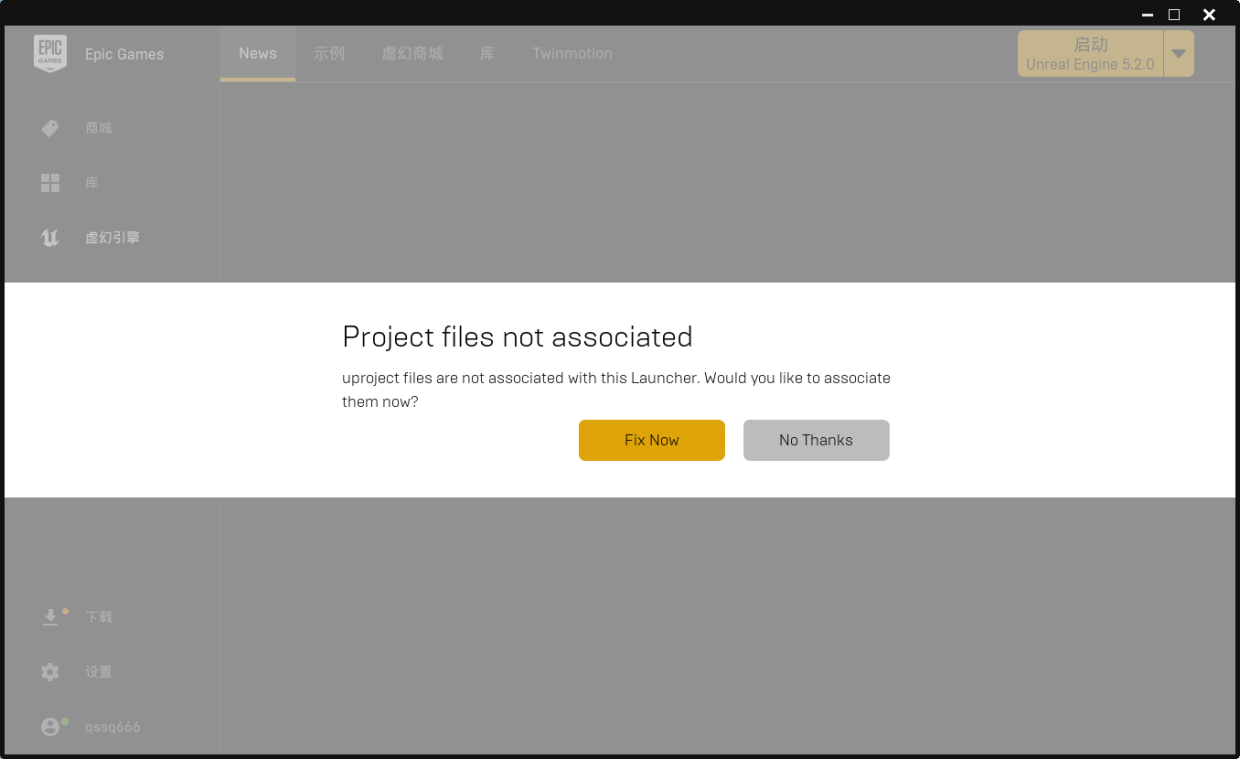Open the 虚幻商城 tab
1240x759 pixels.
pos(412,54)
